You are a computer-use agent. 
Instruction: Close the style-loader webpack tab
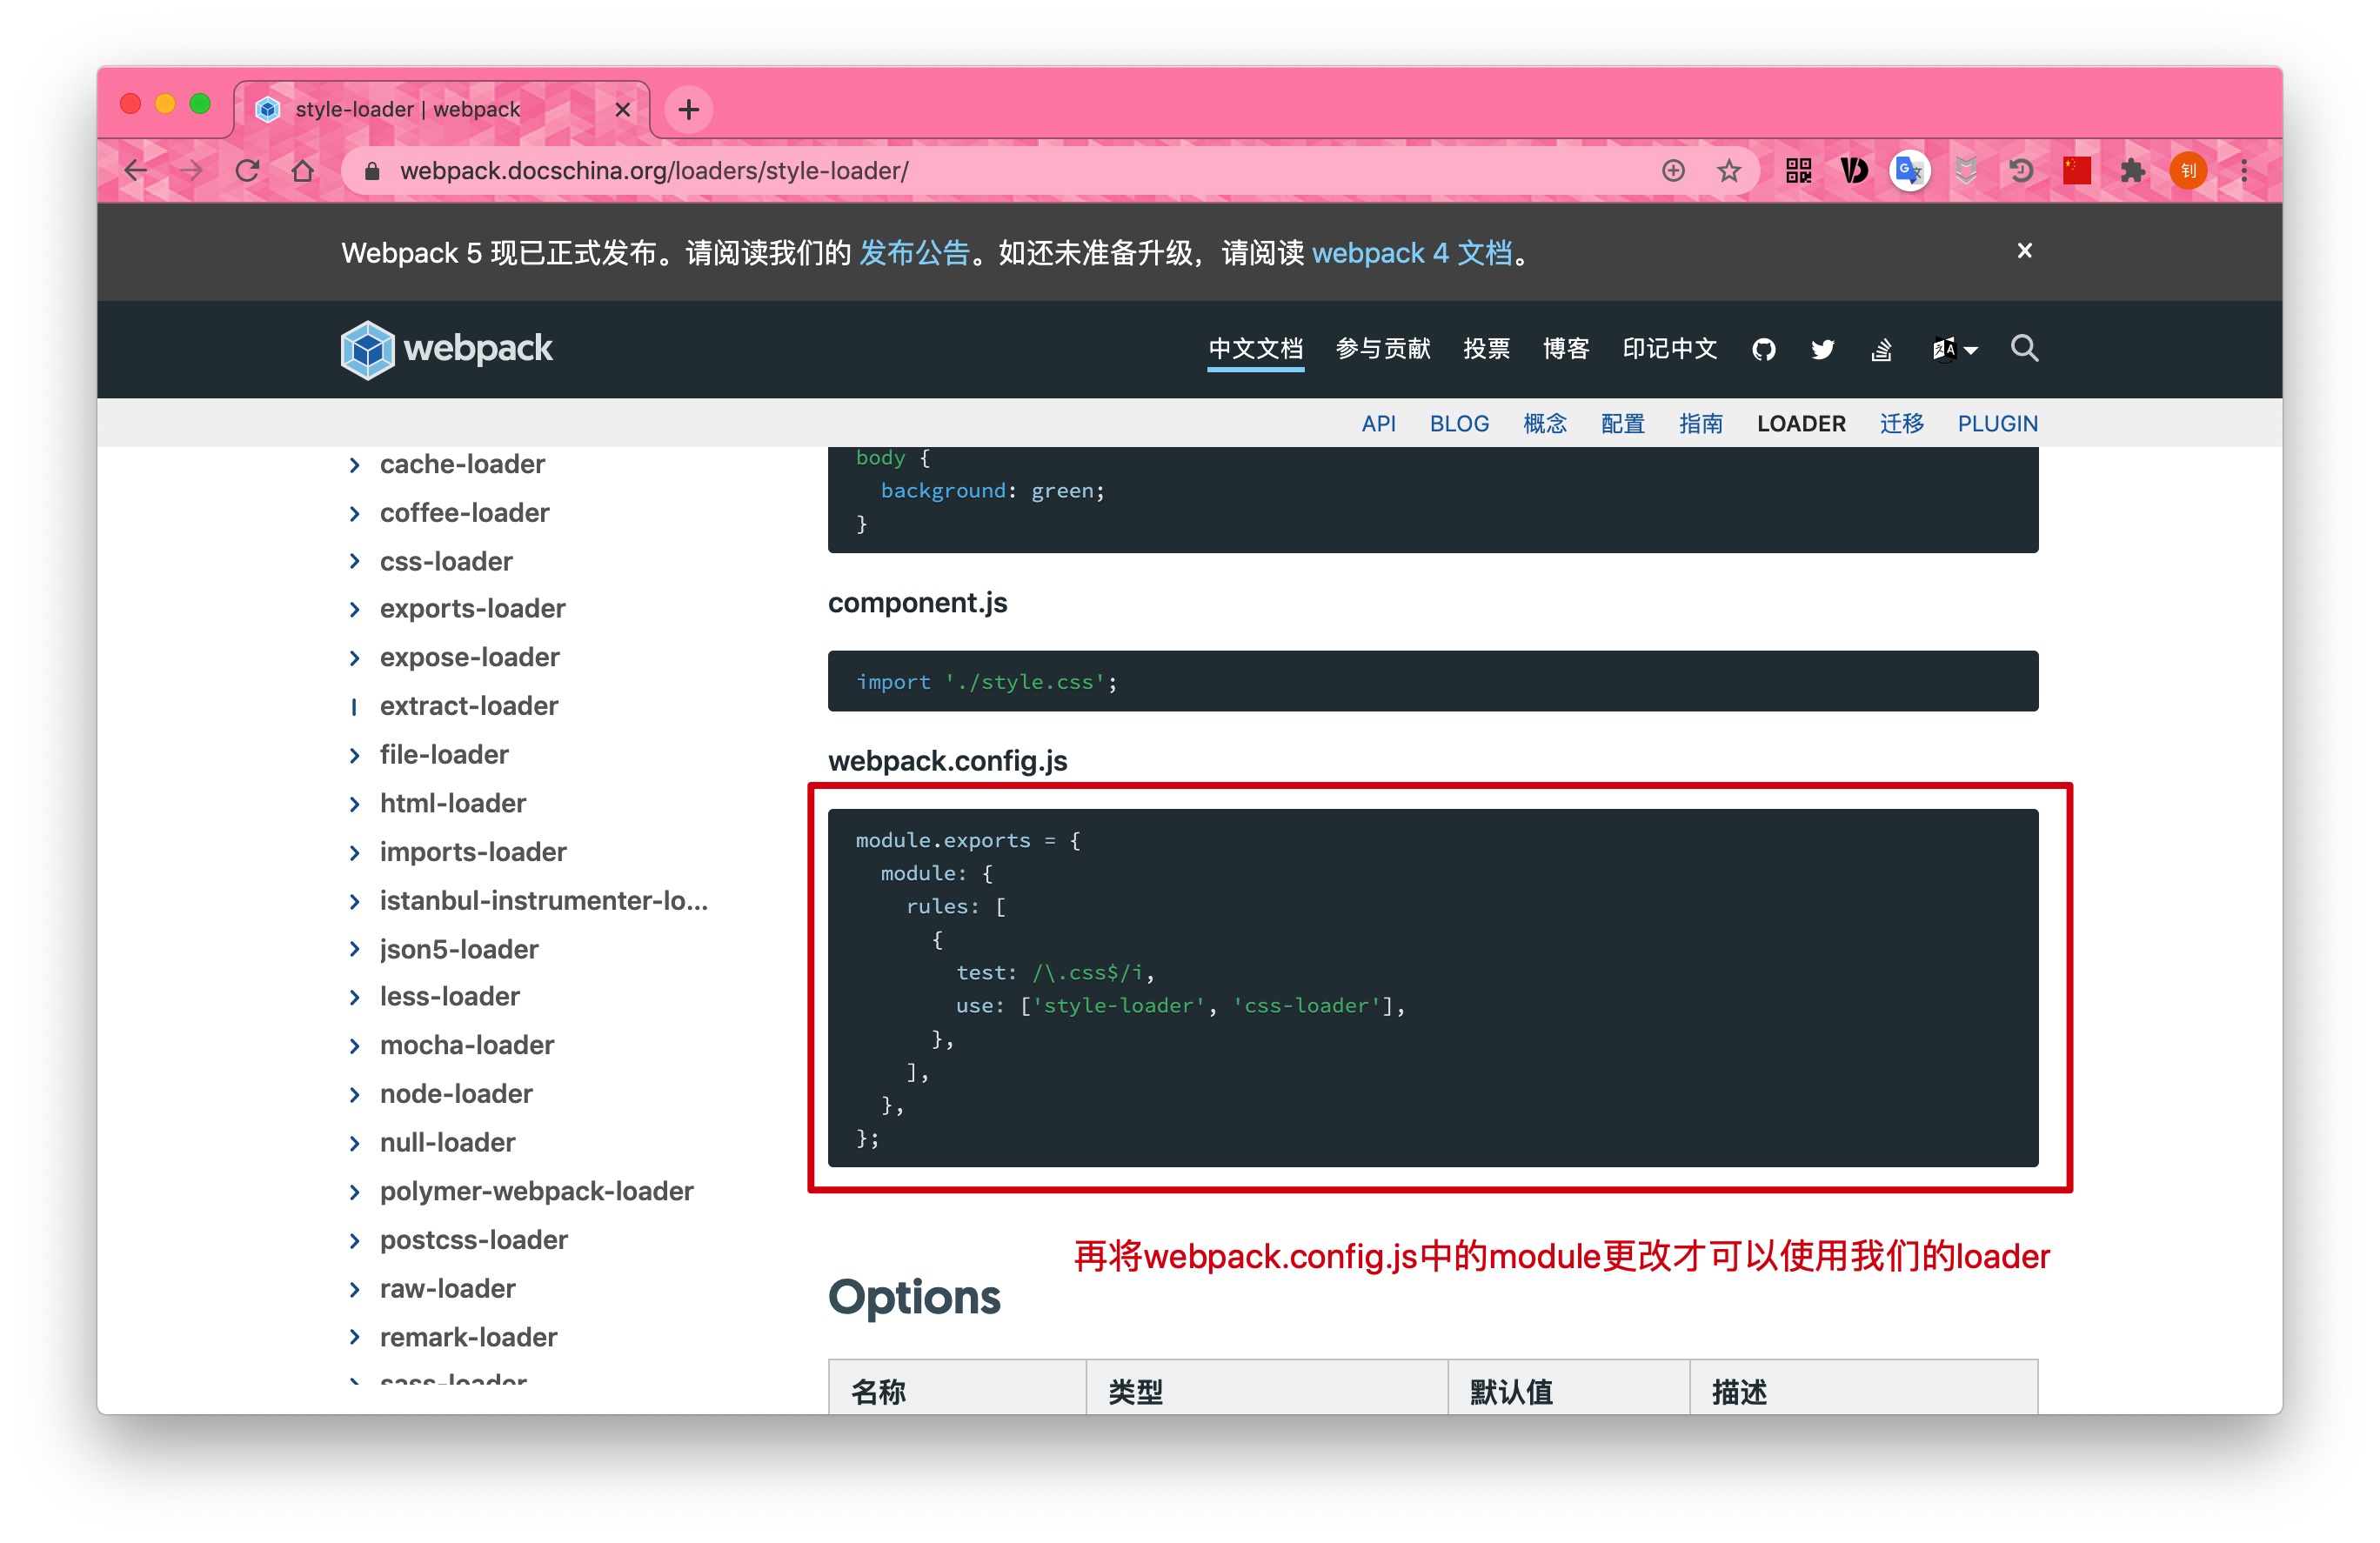click(622, 109)
